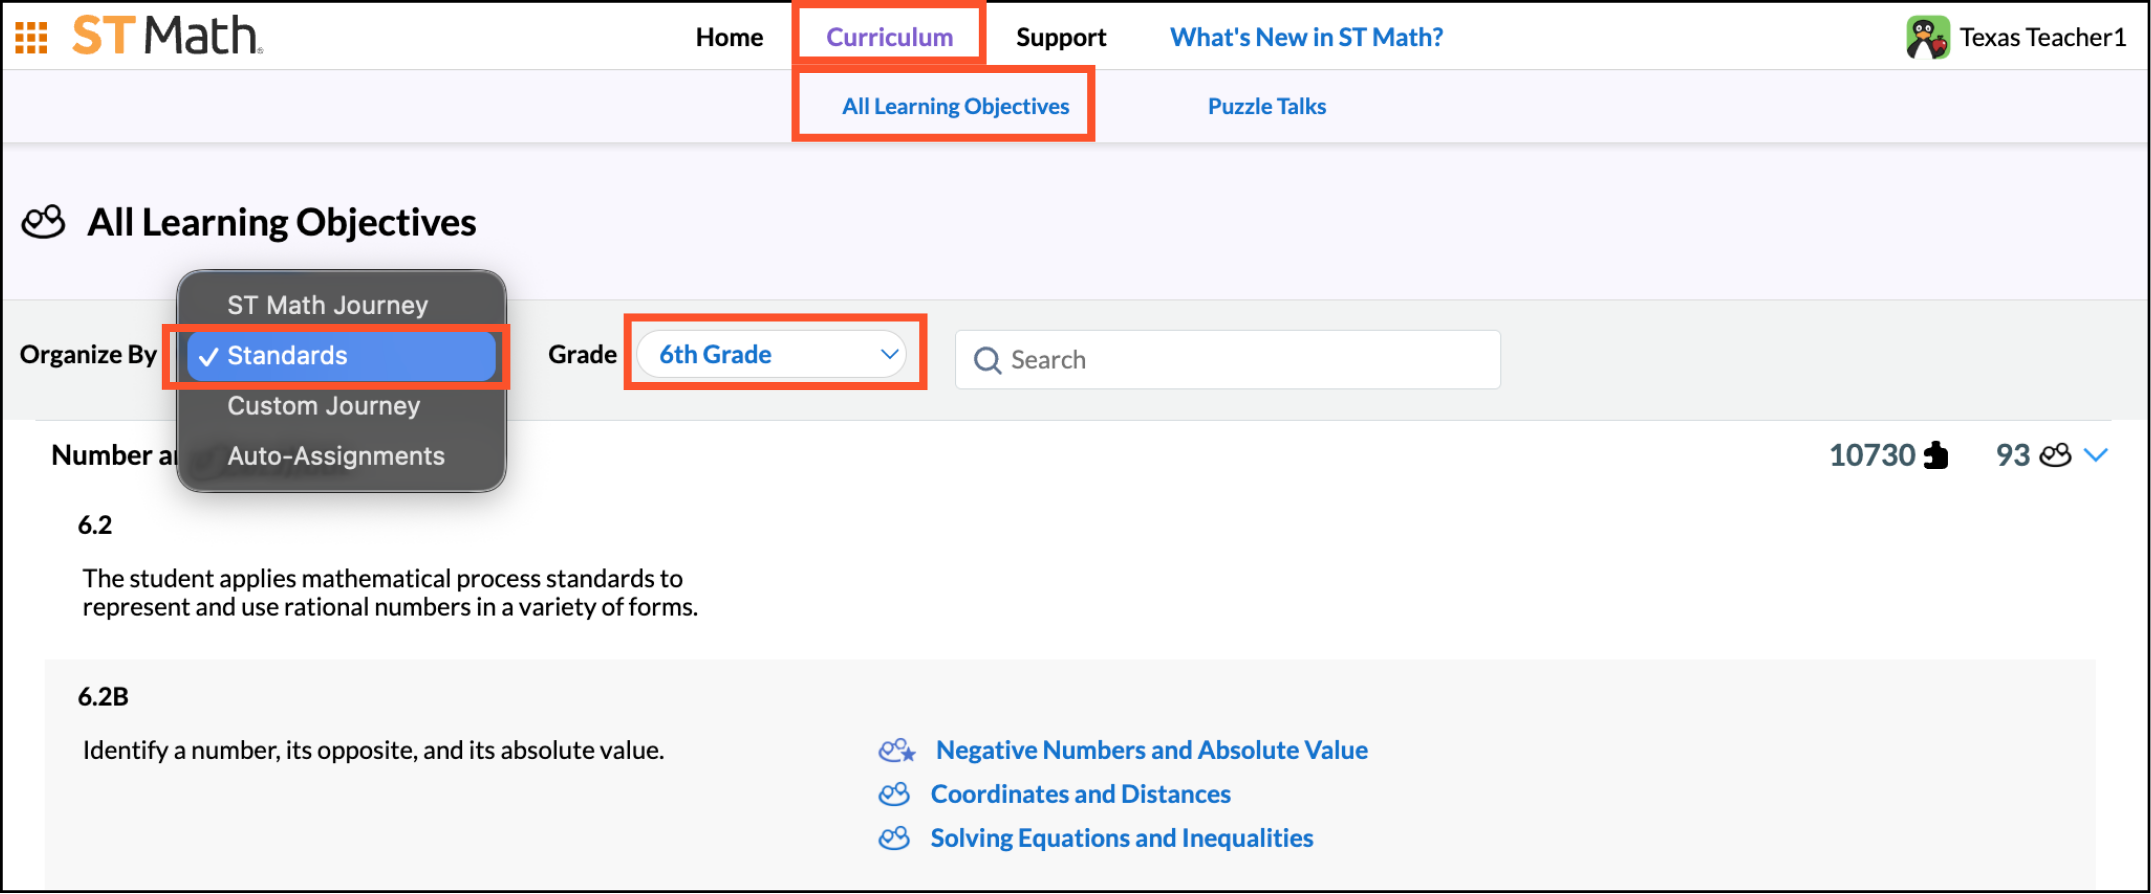2151x894 pixels.
Task: Click the brain icon next to 93
Action: pyautogui.click(x=2055, y=456)
